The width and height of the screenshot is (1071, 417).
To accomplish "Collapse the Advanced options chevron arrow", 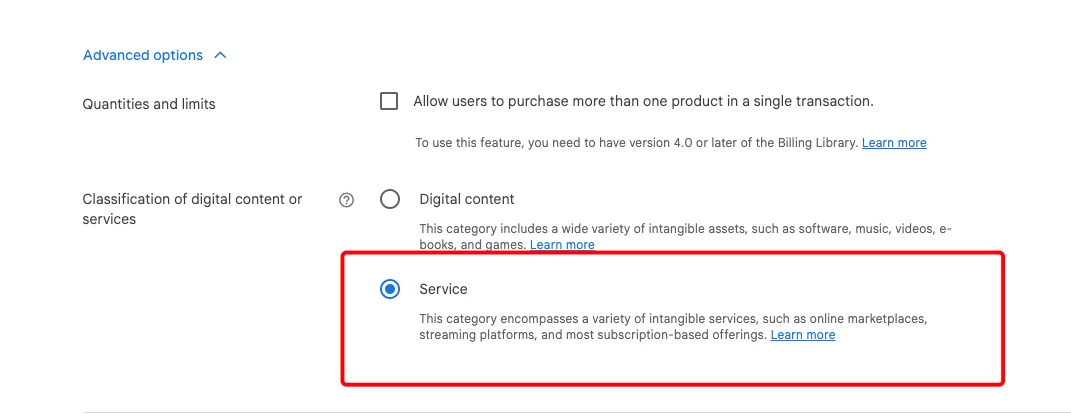I will tap(220, 55).
